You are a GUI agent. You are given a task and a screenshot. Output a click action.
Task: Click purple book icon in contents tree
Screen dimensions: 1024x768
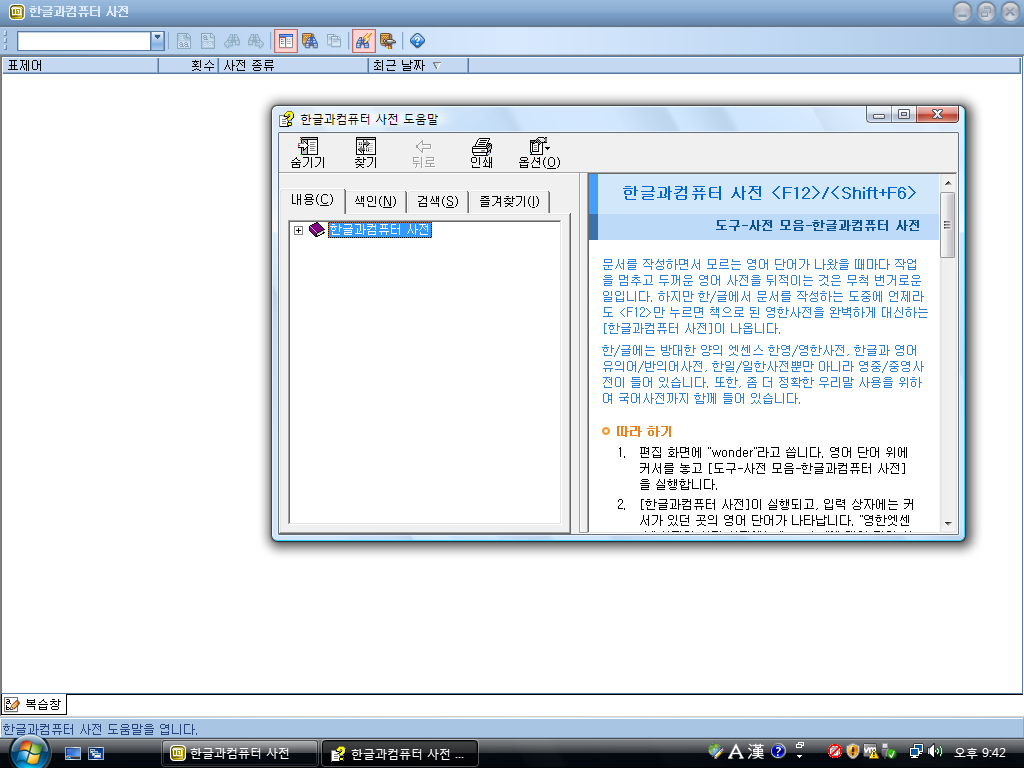point(317,229)
